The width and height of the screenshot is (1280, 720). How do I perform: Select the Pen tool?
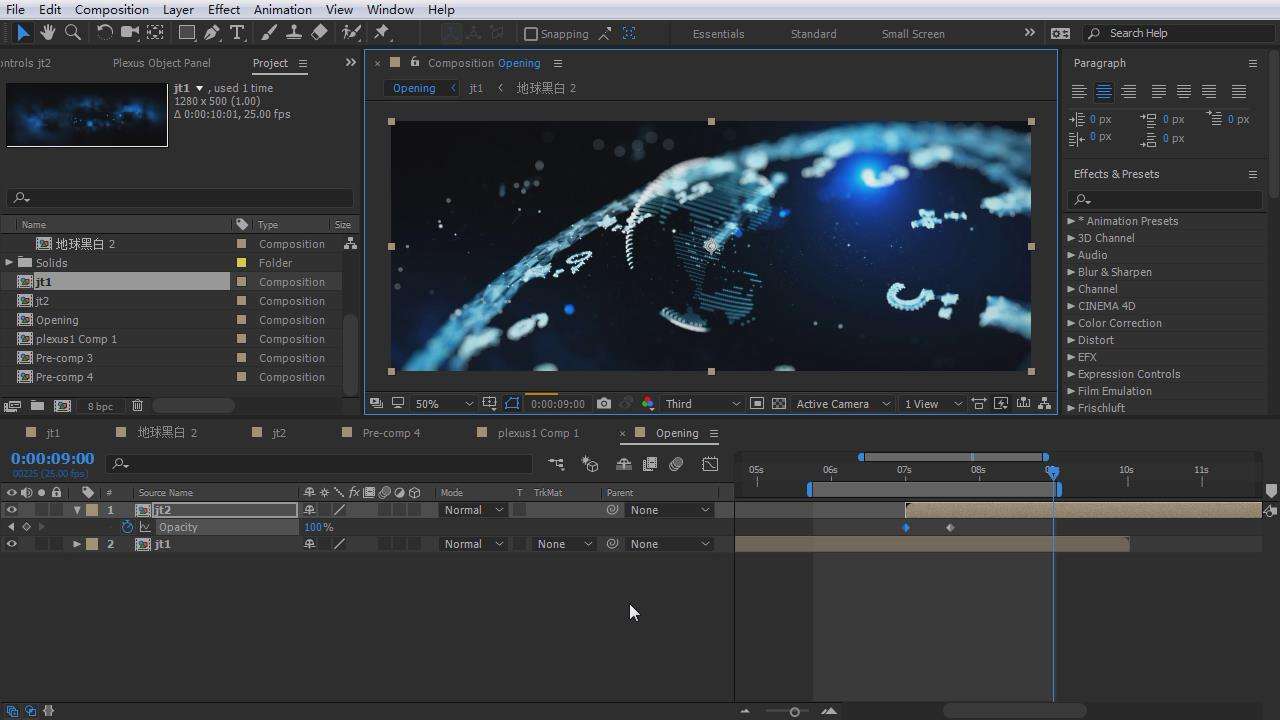pyautogui.click(x=212, y=33)
